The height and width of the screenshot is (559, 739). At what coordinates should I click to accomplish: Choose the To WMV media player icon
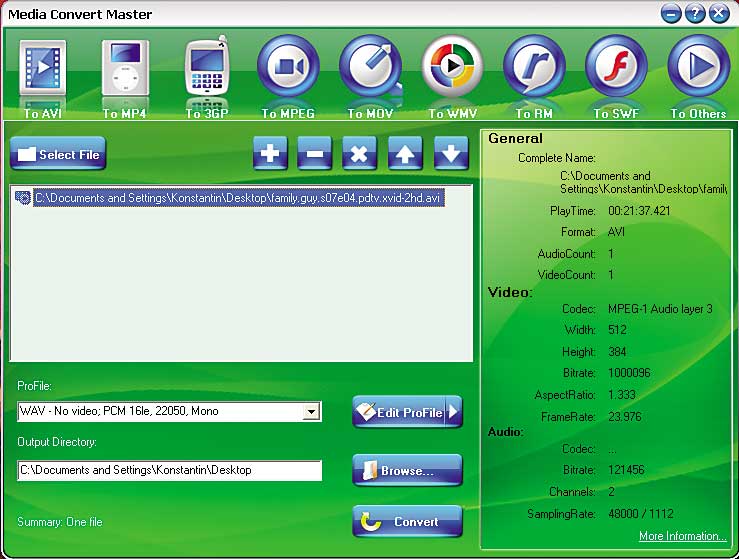452,66
